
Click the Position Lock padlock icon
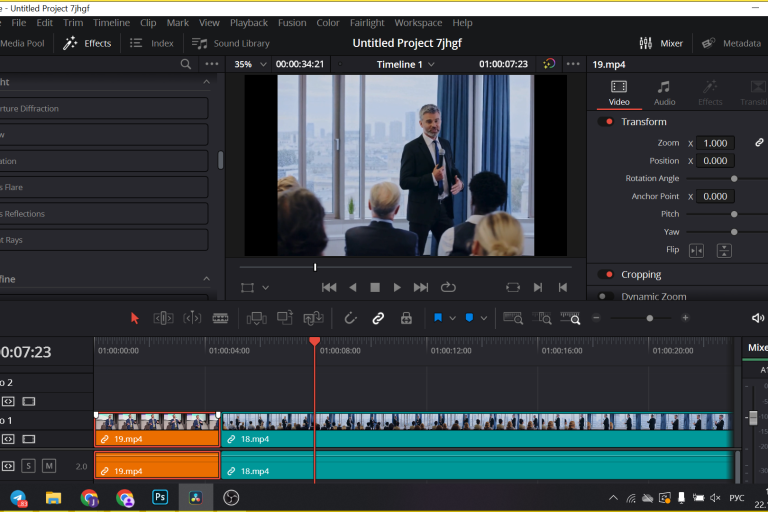[406, 318]
